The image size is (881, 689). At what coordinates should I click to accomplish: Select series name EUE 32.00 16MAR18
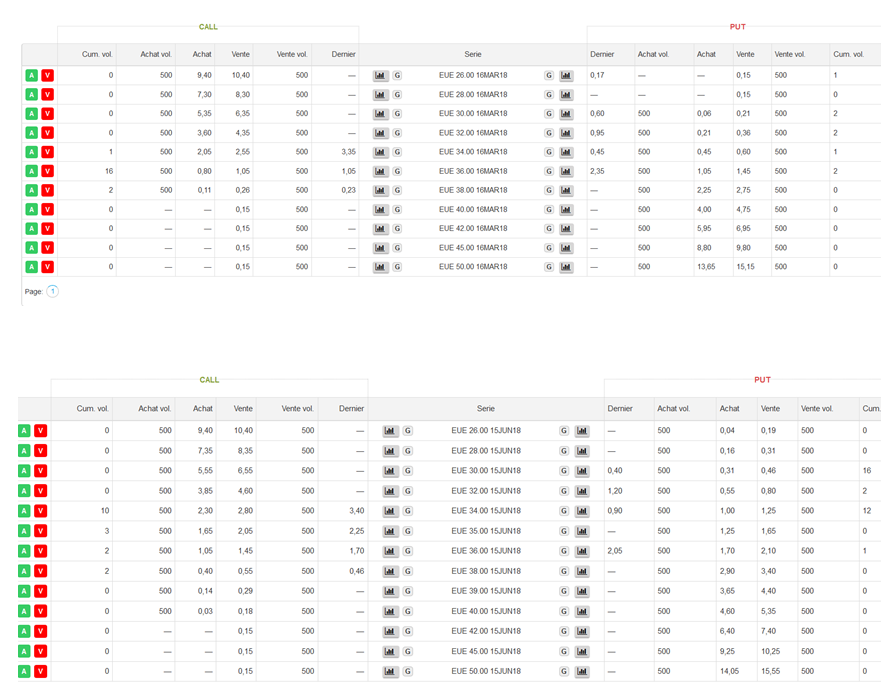point(473,133)
